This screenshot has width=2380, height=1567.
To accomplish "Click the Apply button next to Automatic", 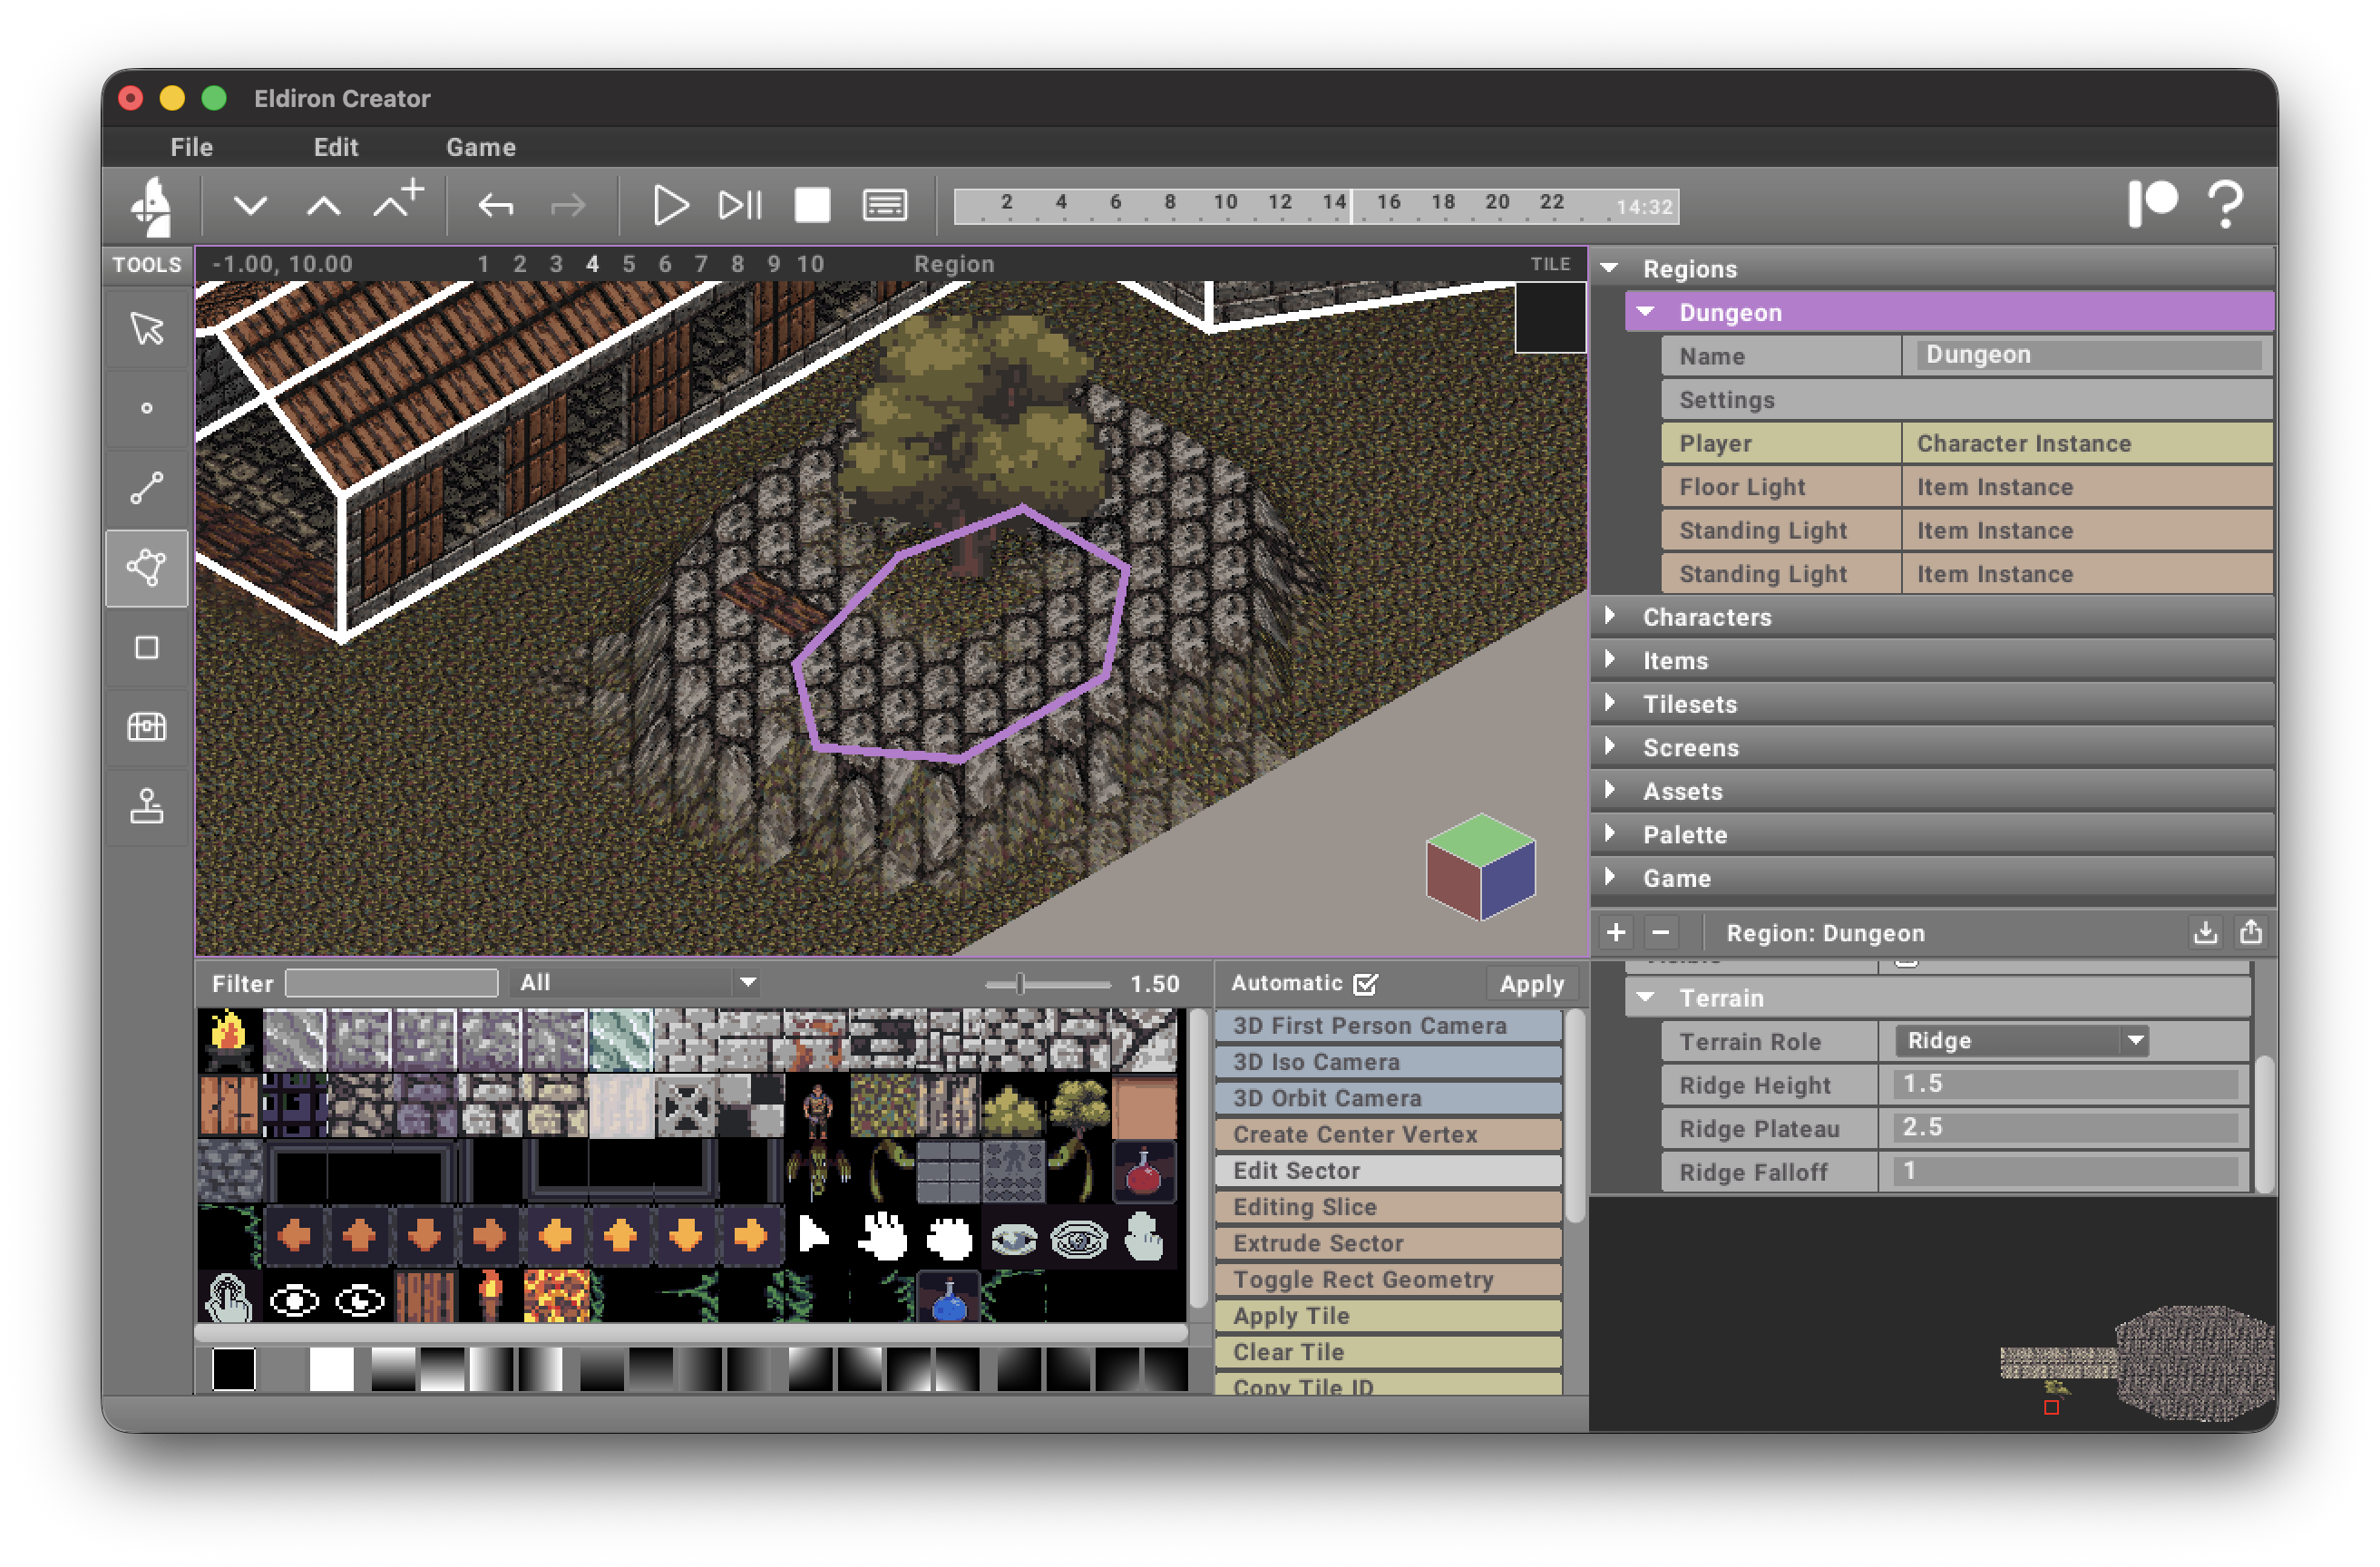I will [x=1531, y=984].
